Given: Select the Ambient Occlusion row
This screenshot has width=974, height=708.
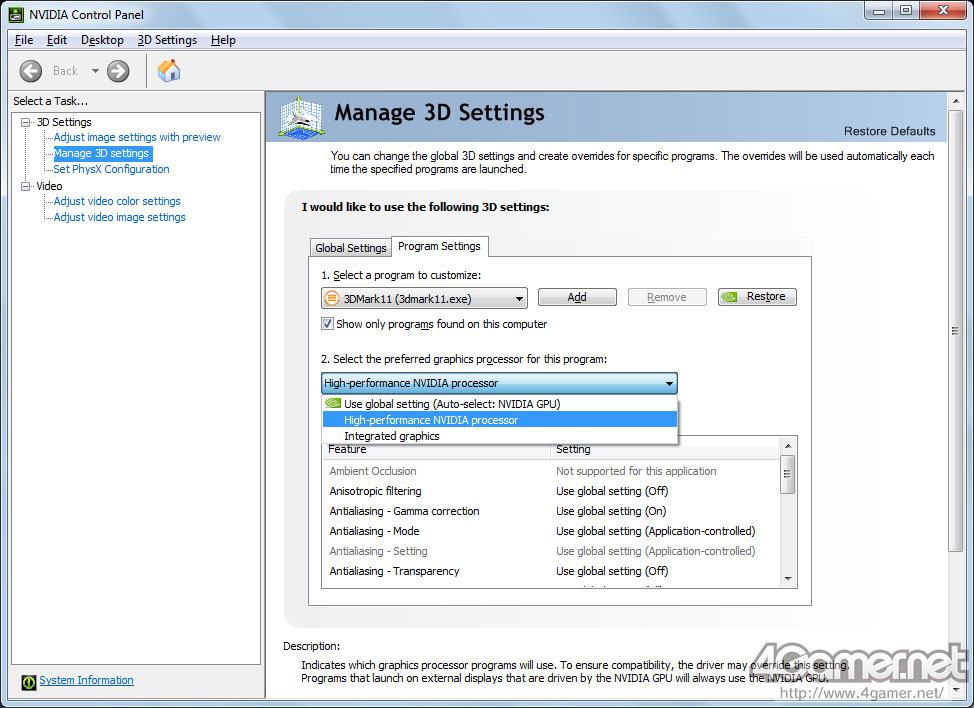Looking at the screenshot, I should (552, 471).
